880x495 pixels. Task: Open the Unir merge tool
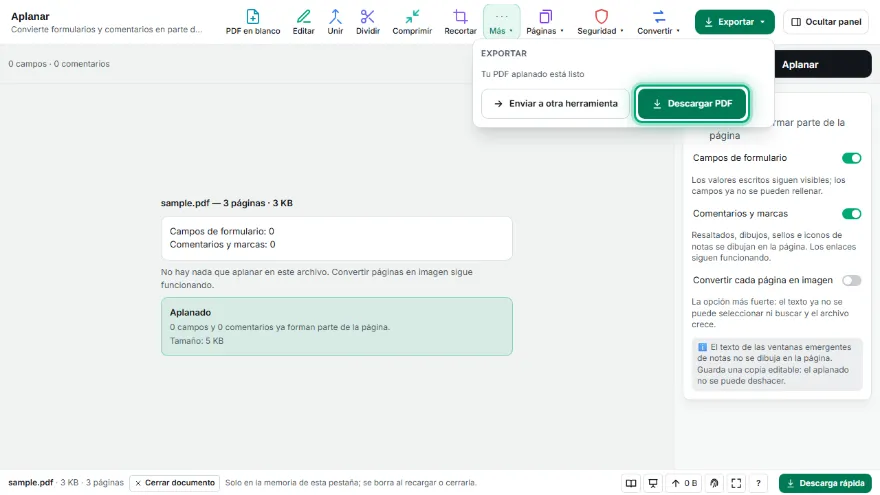pos(335,22)
